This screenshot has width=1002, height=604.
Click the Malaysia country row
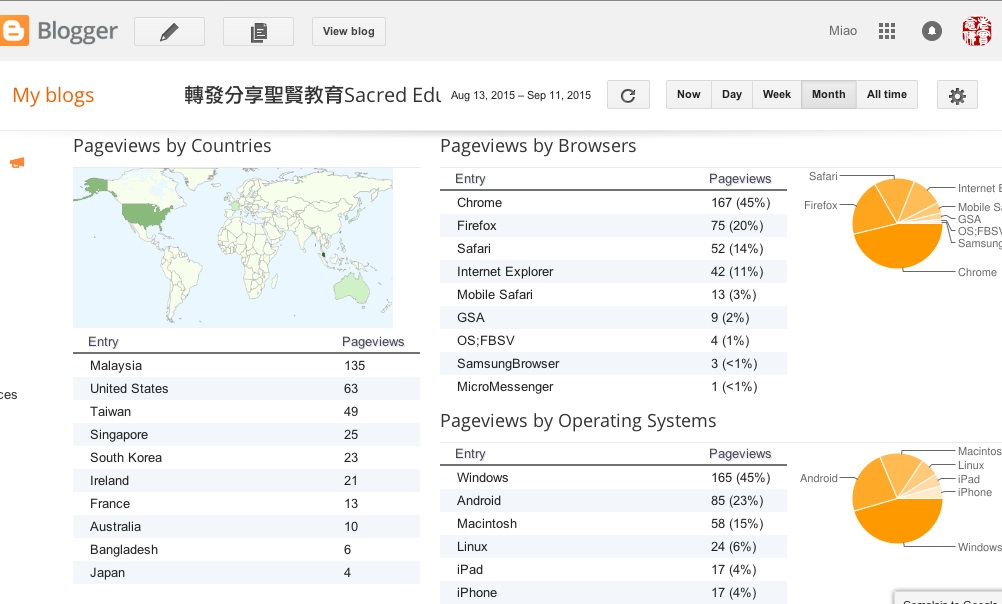pos(246,366)
